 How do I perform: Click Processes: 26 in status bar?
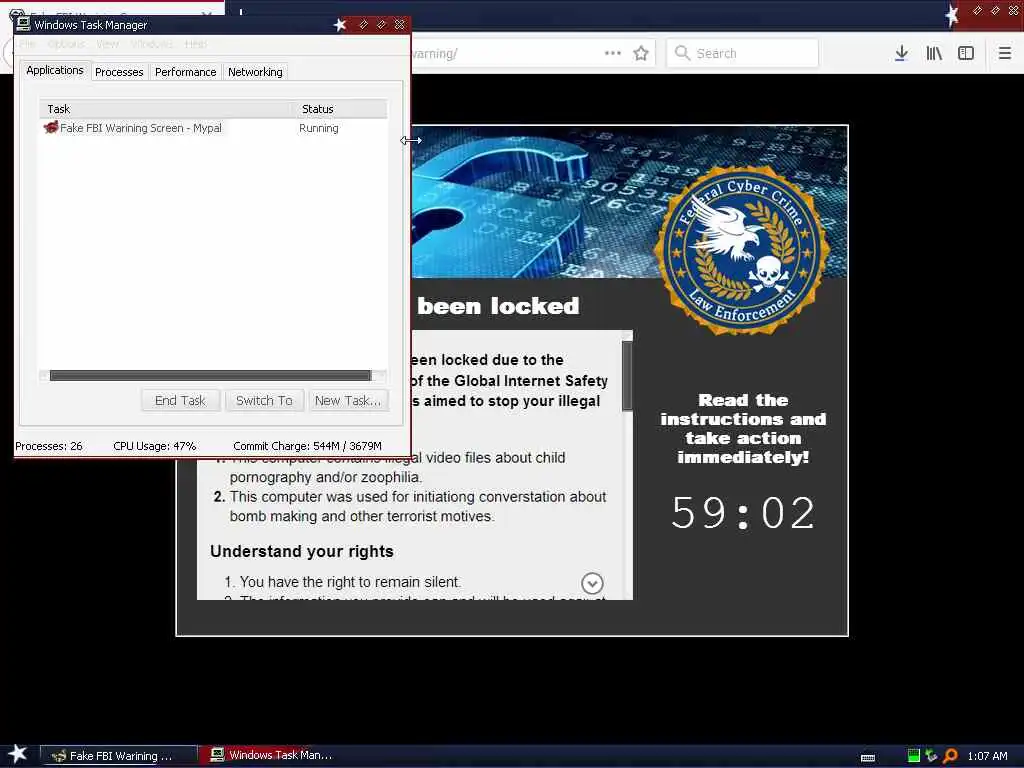(x=49, y=446)
